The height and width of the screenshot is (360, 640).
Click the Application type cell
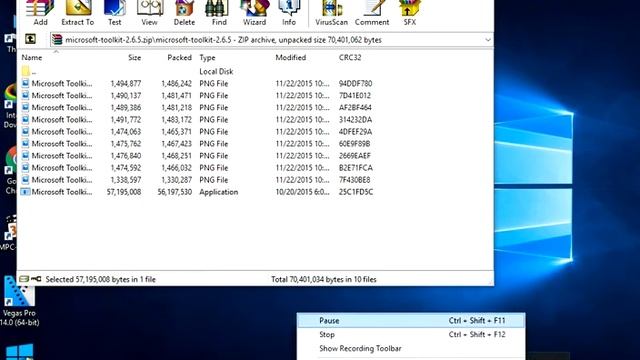[x=218, y=192]
